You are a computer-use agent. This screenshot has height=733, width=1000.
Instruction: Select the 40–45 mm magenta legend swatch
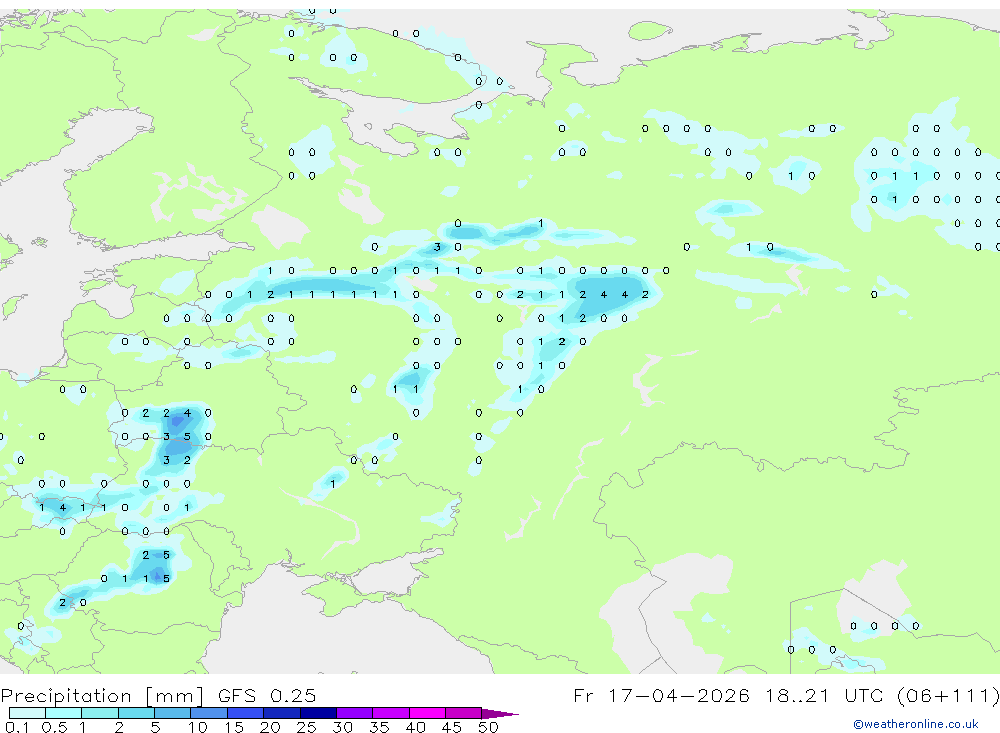pyautogui.click(x=427, y=713)
